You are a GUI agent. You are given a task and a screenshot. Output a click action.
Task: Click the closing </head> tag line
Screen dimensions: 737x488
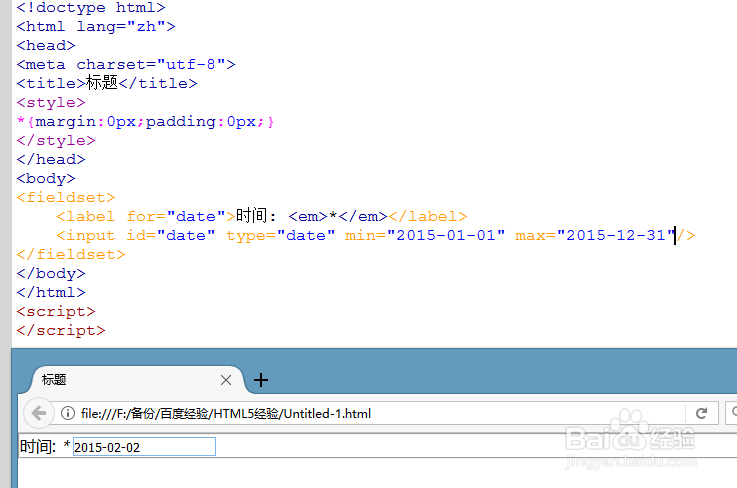(51, 159)
